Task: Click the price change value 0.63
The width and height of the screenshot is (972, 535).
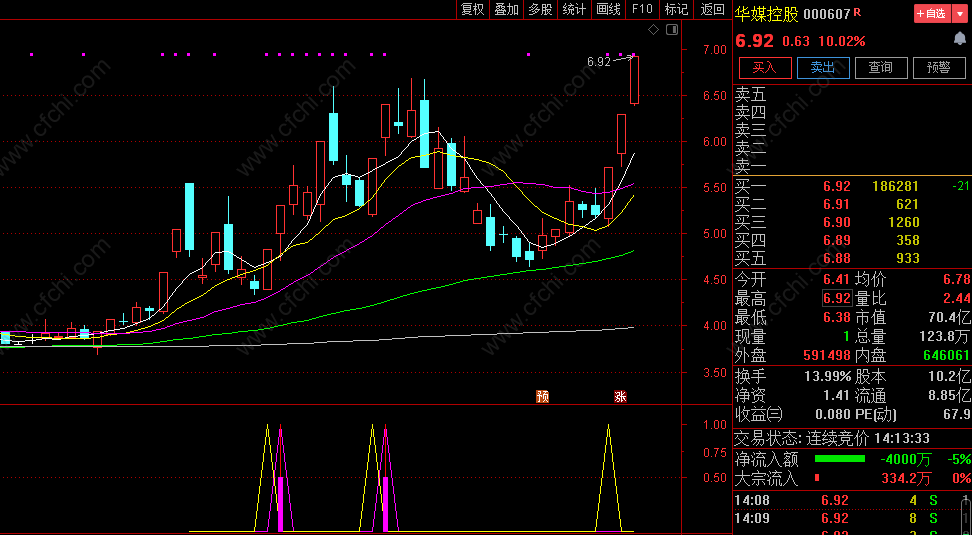Action: [796, 42]
